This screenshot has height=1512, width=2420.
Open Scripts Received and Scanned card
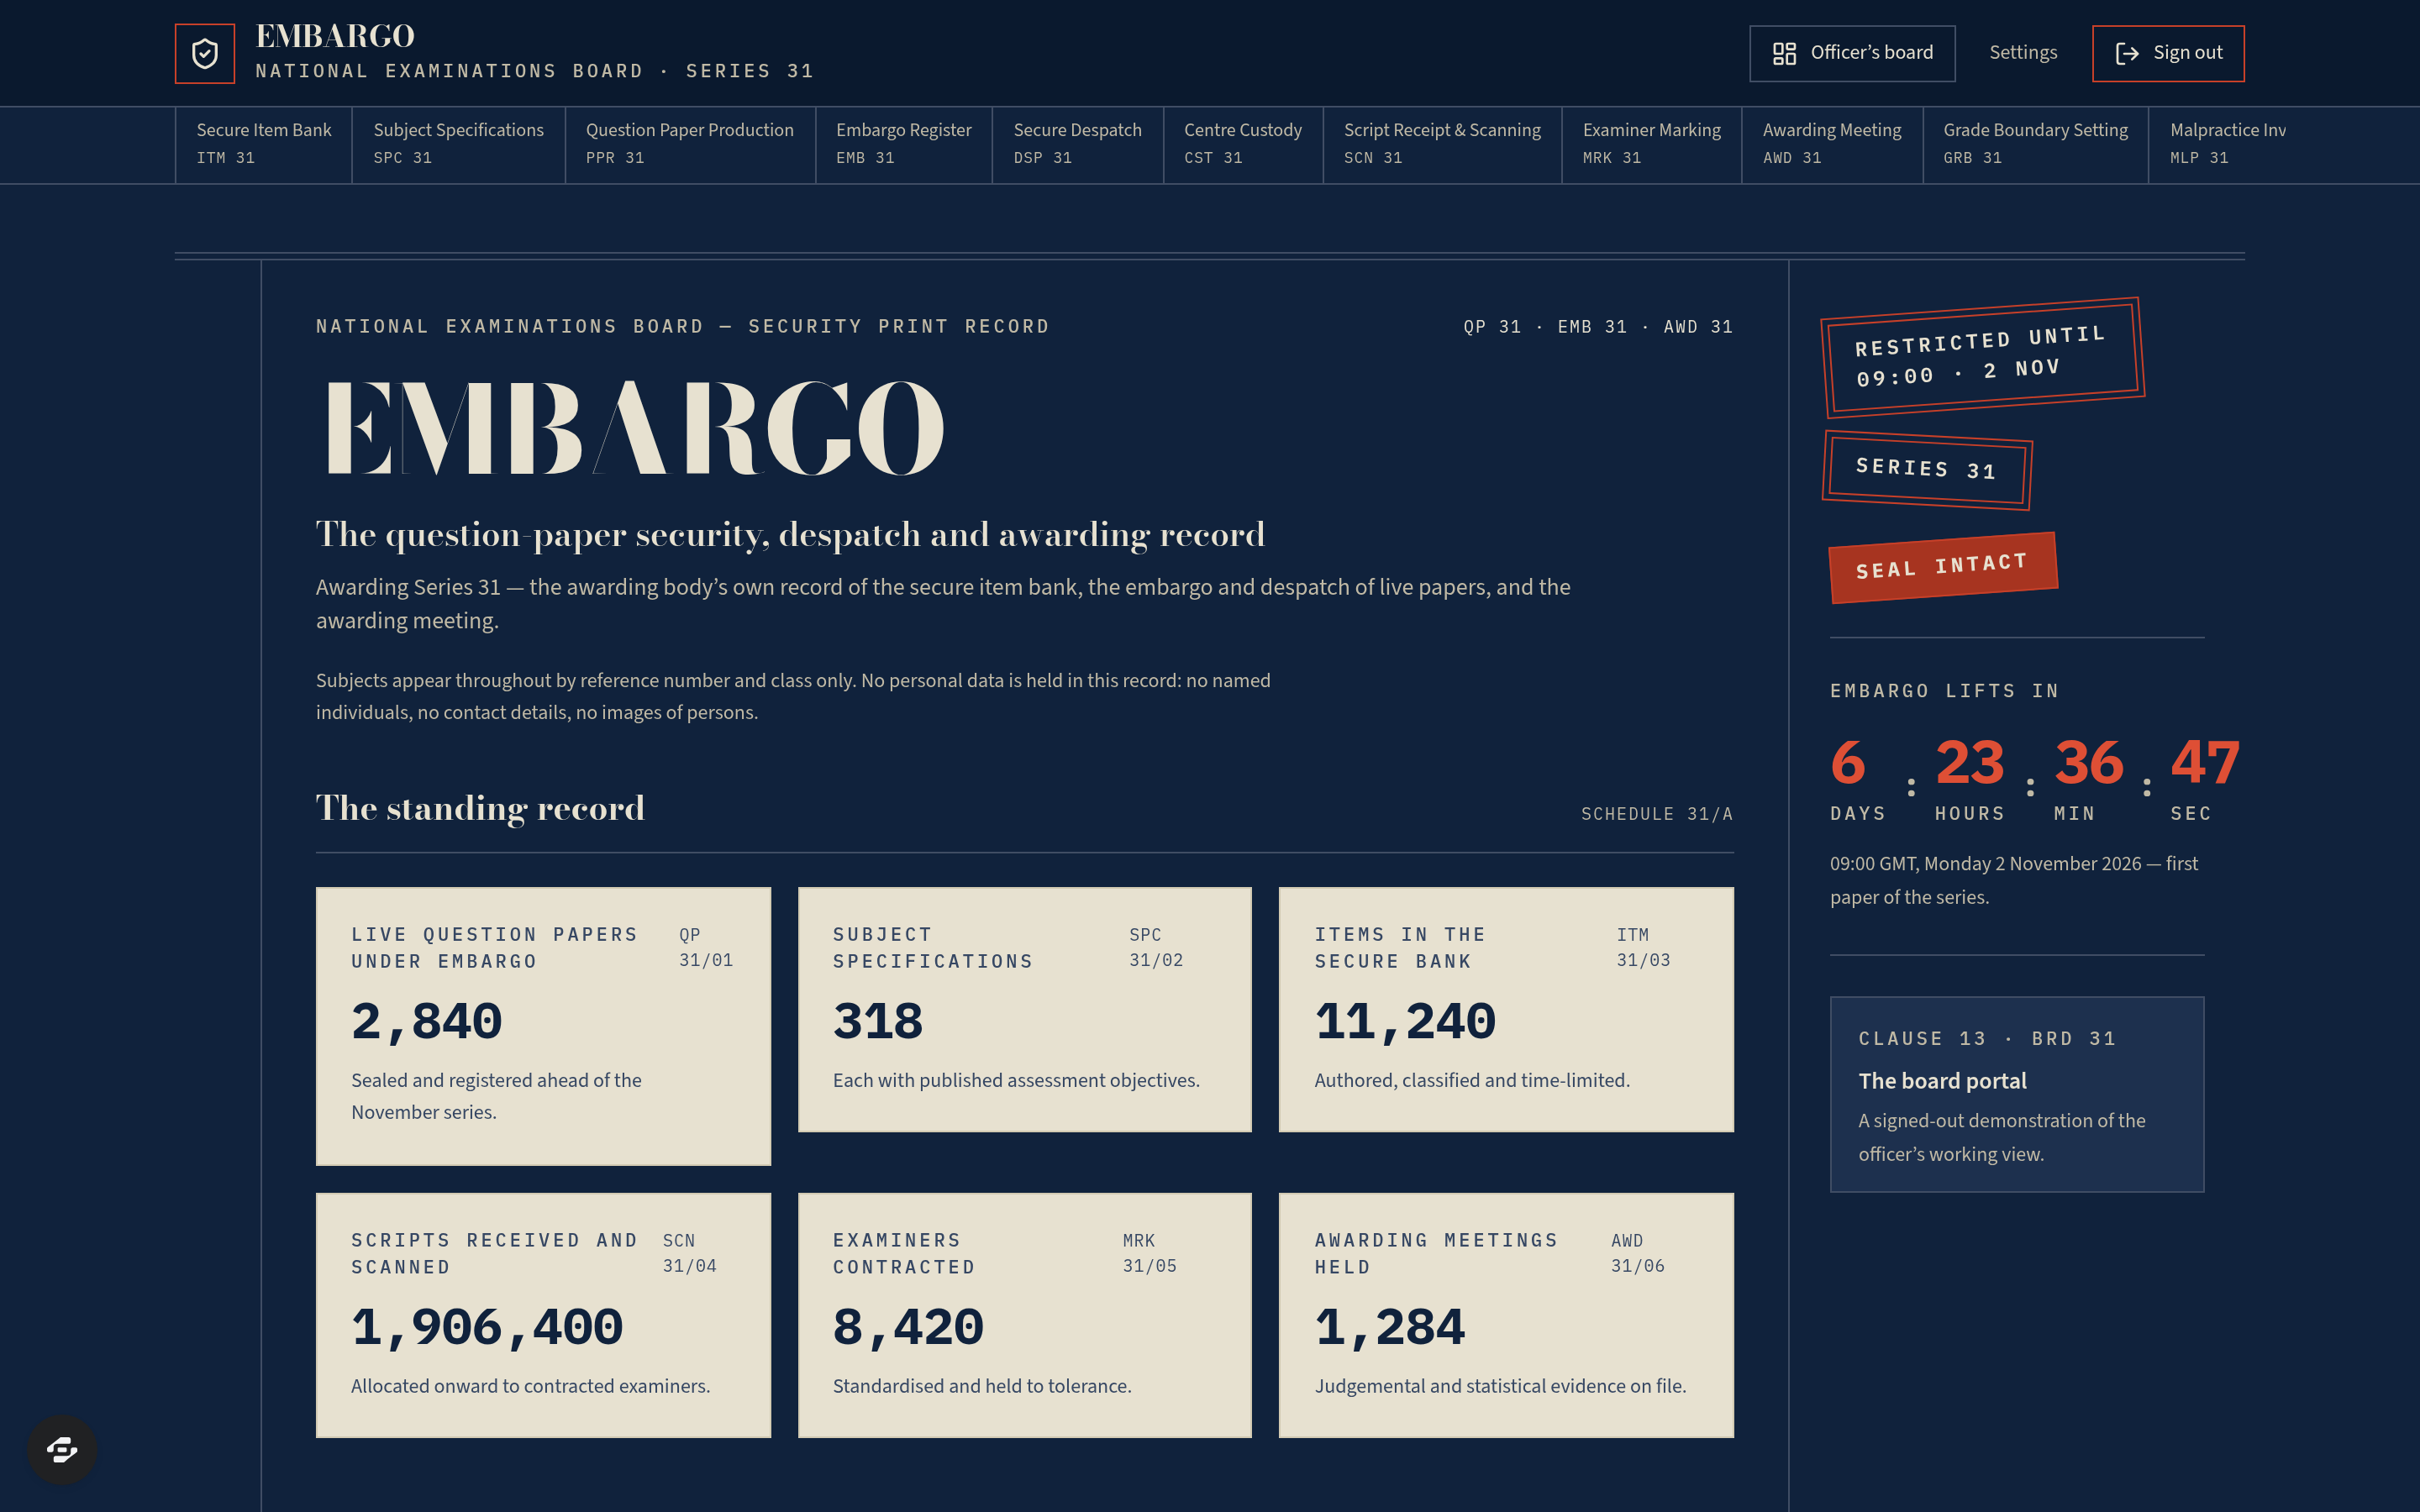(543, 1315)
